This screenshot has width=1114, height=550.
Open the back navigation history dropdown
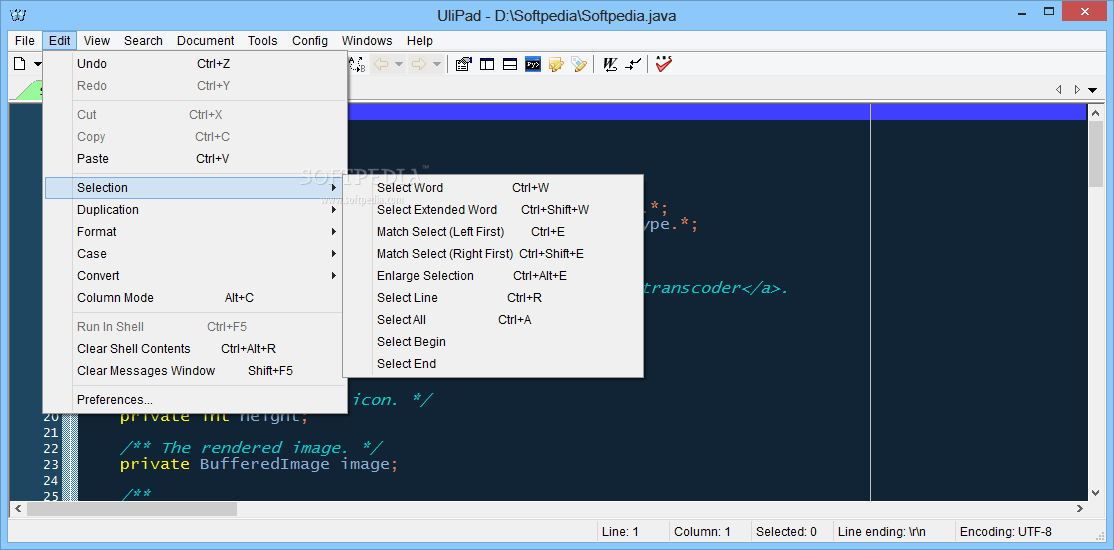pos(399,65)
